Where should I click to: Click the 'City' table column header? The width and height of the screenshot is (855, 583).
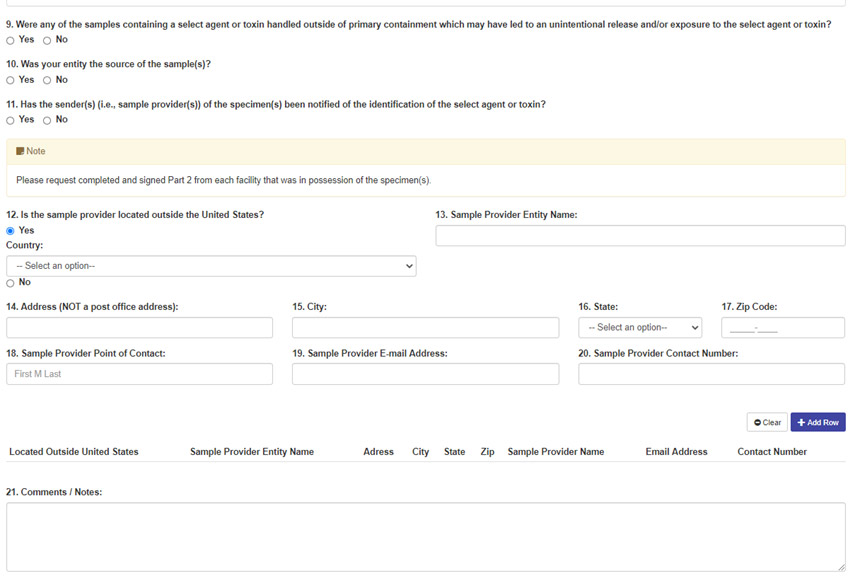click(420, 452)
